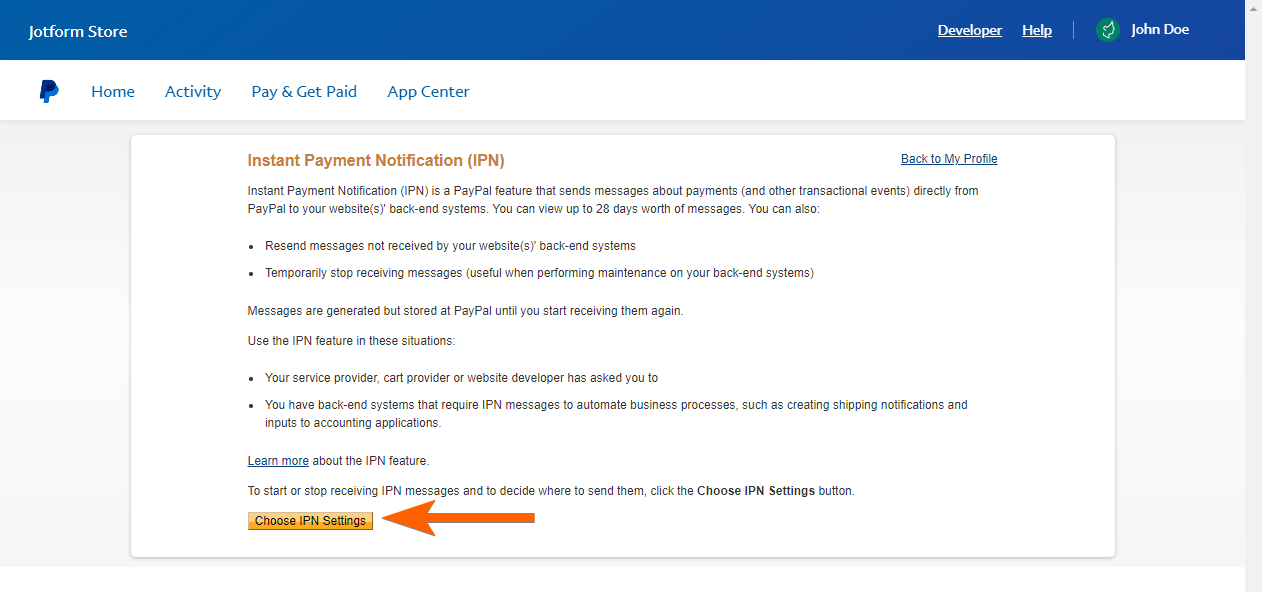Click the Instant Payment Notification heading
1262x592 pixels.
click(375, 160)
